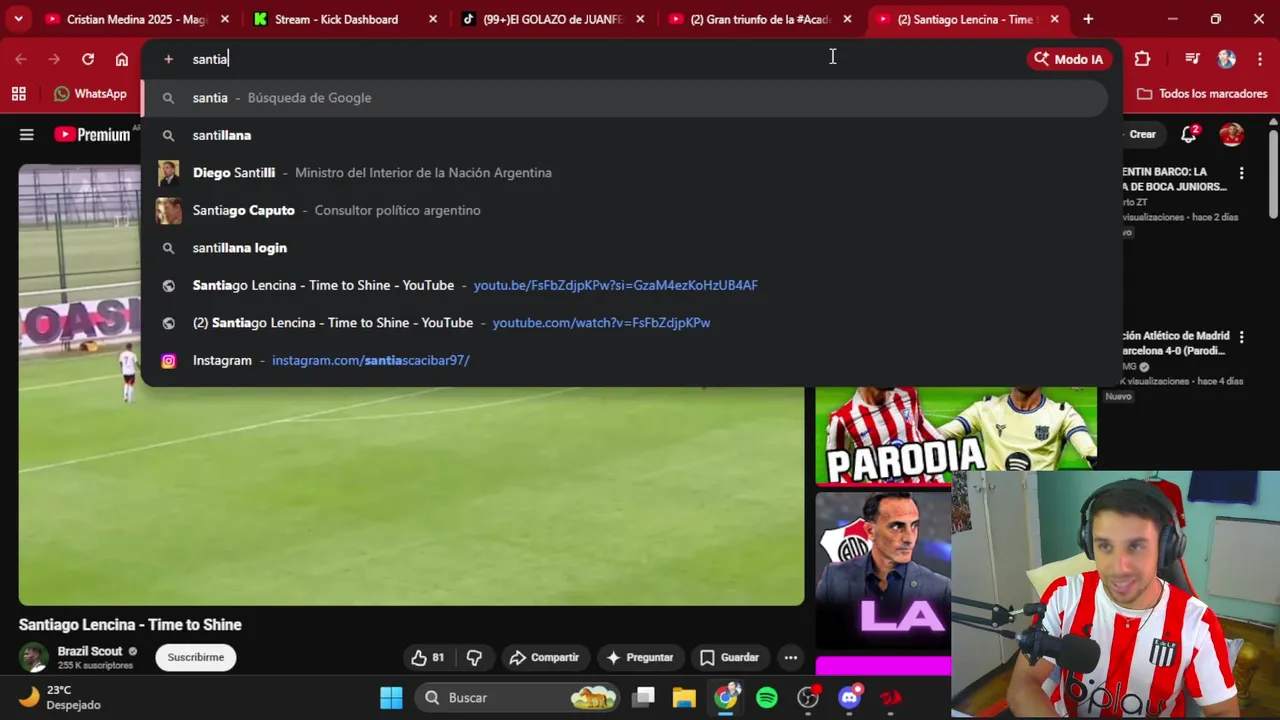Choose the Diego Santilli suggestion
1280x720 pixels.
tap(625, 173)
